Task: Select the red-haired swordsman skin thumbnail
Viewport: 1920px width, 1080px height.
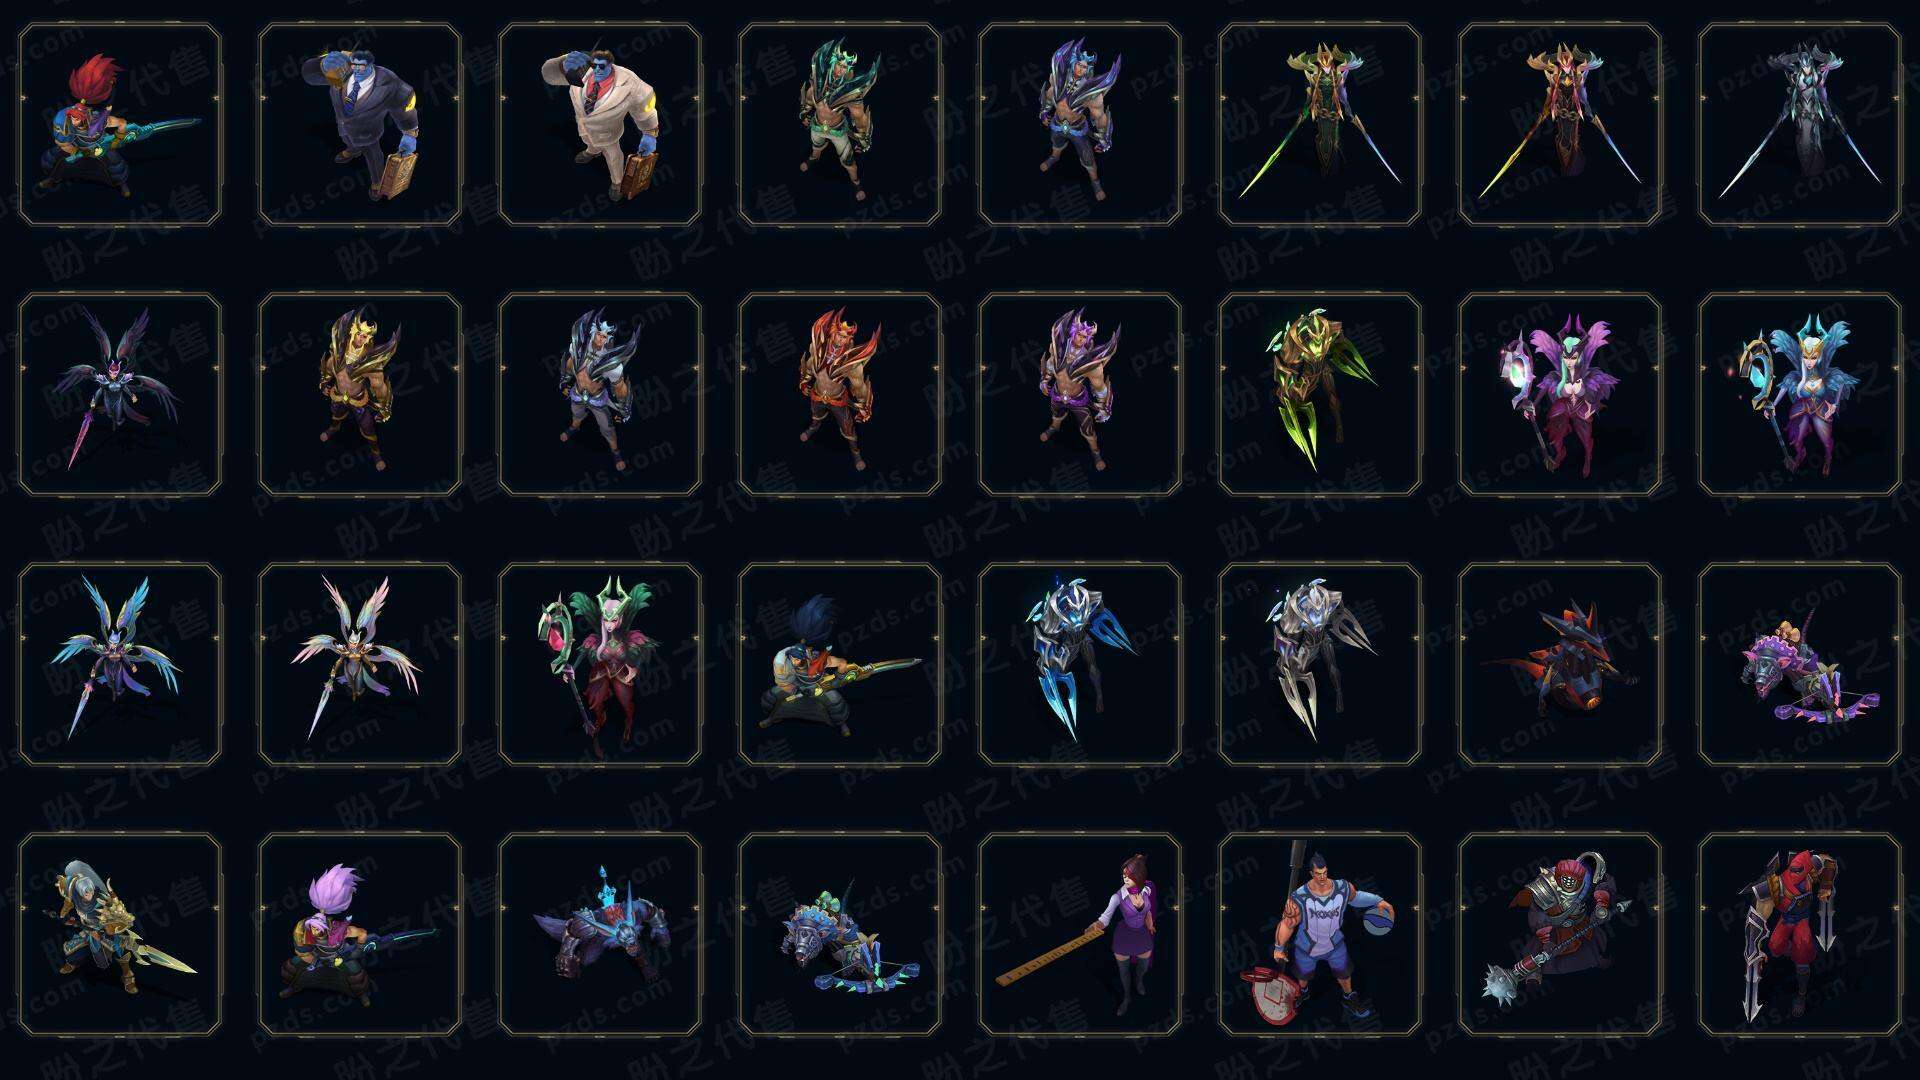Action: click(x=120, y=125)
